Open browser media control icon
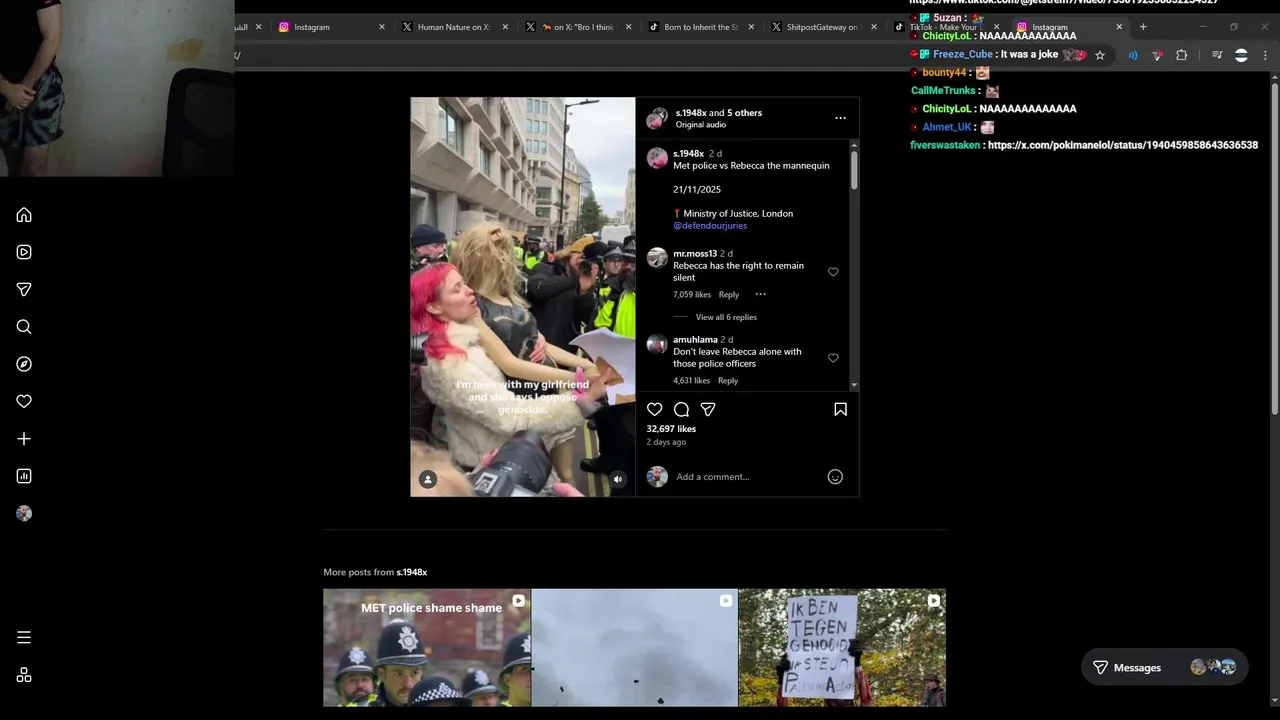The image size is (1280, 720). click(1217, 55)
